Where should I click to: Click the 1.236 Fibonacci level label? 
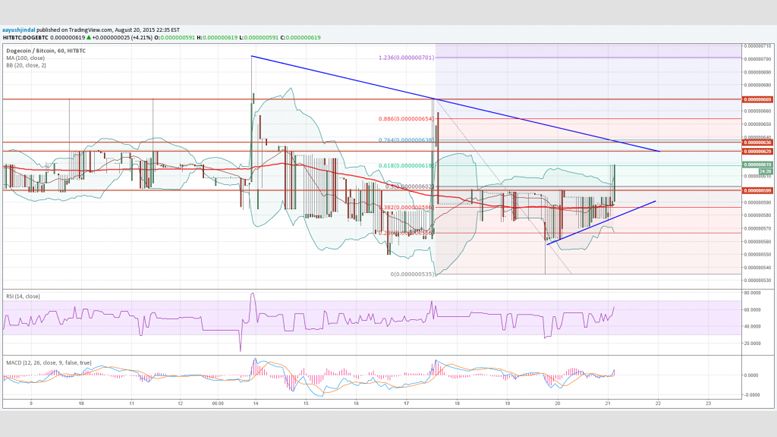[406, 57]
